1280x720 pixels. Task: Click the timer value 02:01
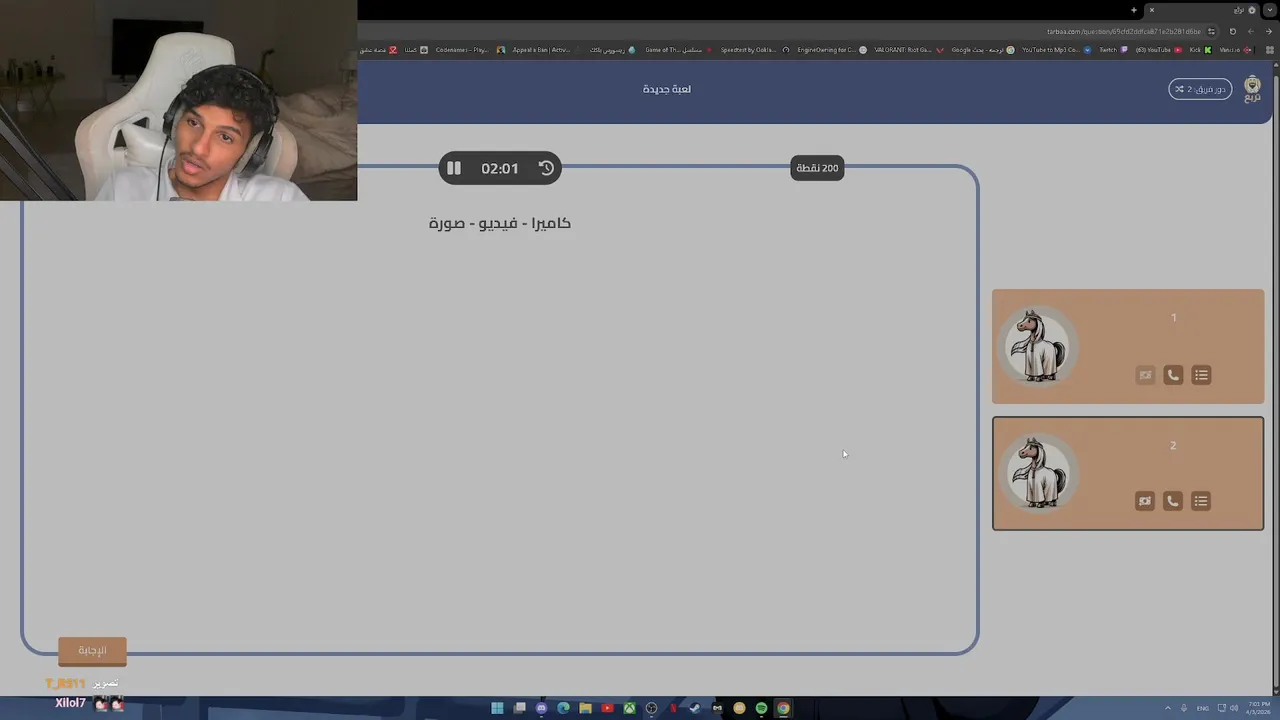pyautogui.click(x=500, y=168)
